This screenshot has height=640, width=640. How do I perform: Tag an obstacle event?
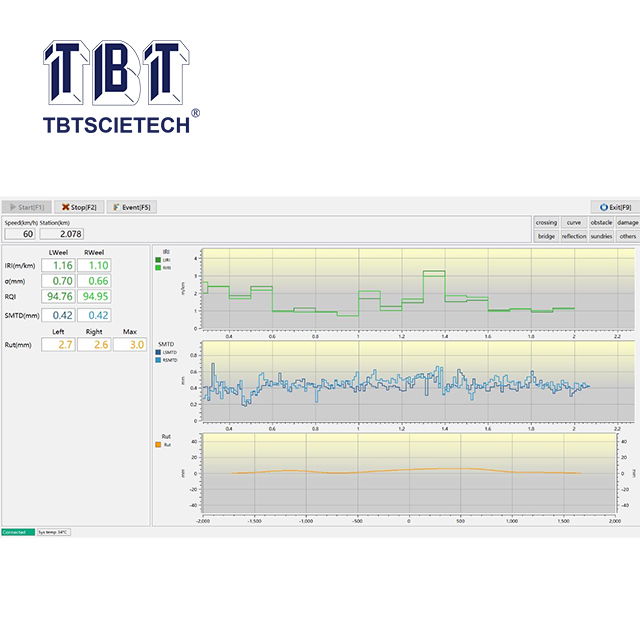pyautogui.click(x=601, y=223)
